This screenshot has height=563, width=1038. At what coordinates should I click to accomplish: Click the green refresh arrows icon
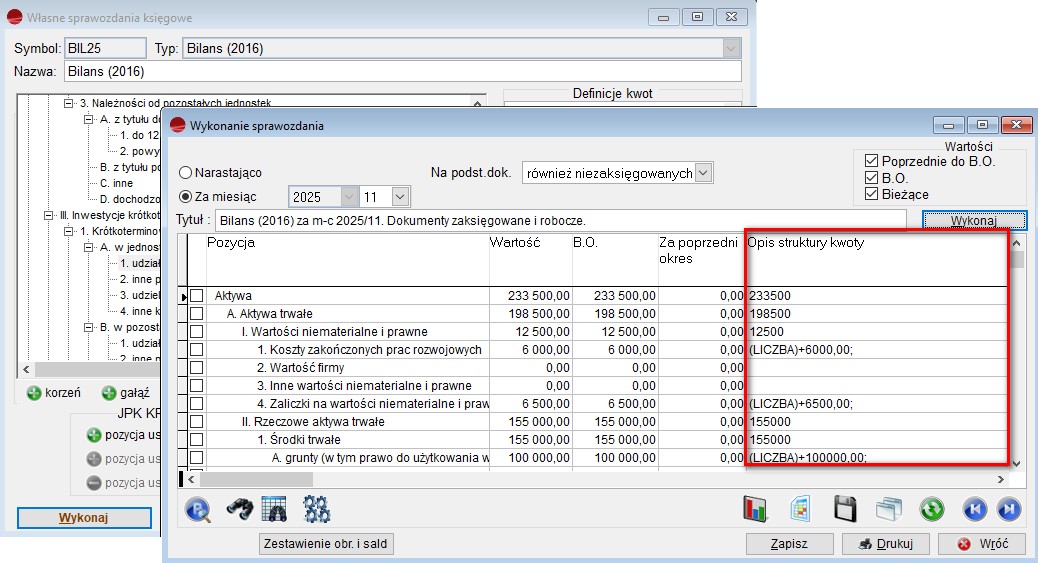(932, 509)
